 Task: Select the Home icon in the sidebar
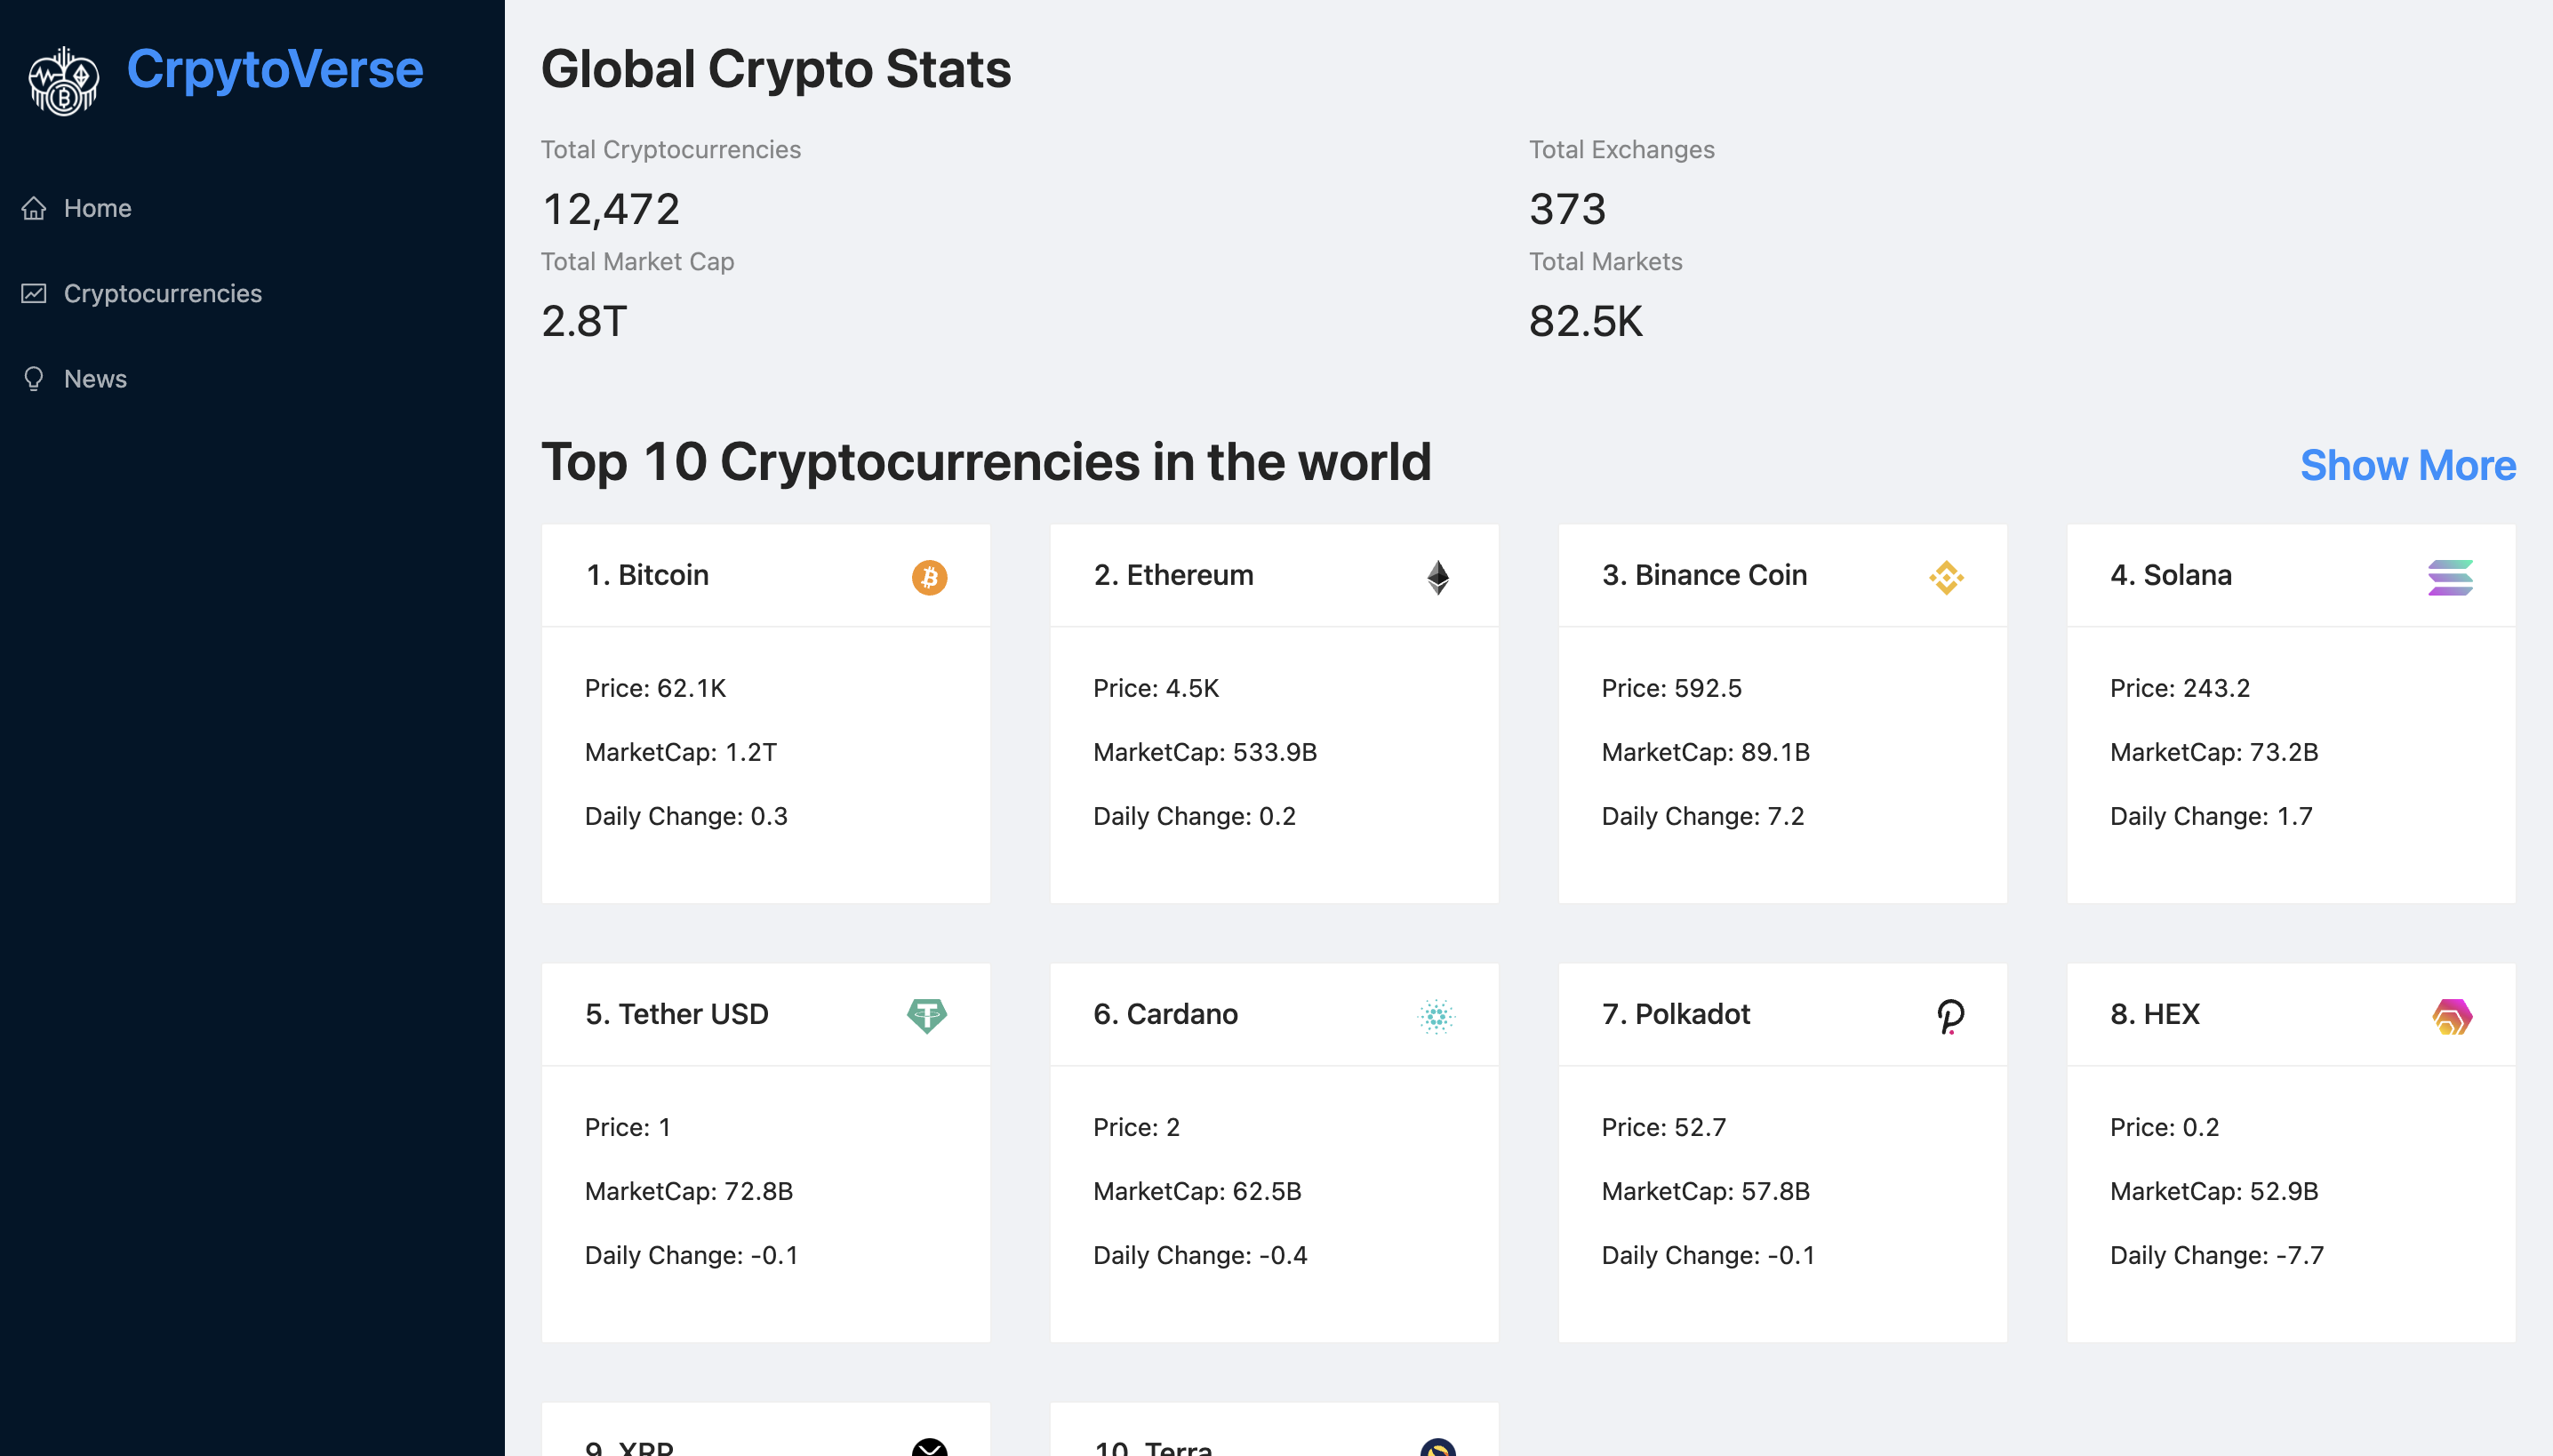pyautogui.click(x=33, y=208)
